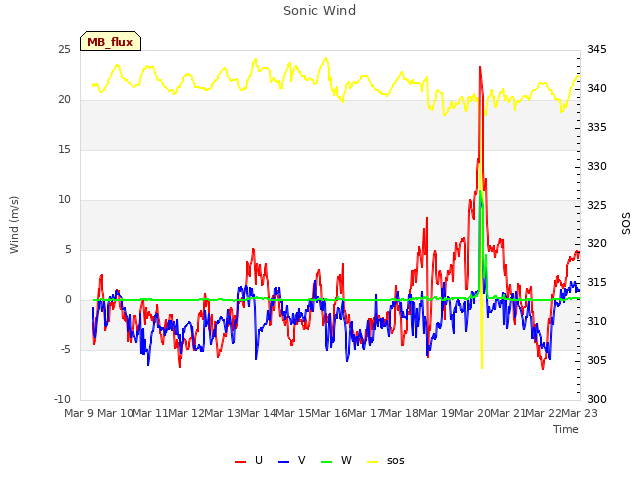Toggle the sos series legend entry
The width and height of the screenshot is (640, 480).
pos(386,461)
